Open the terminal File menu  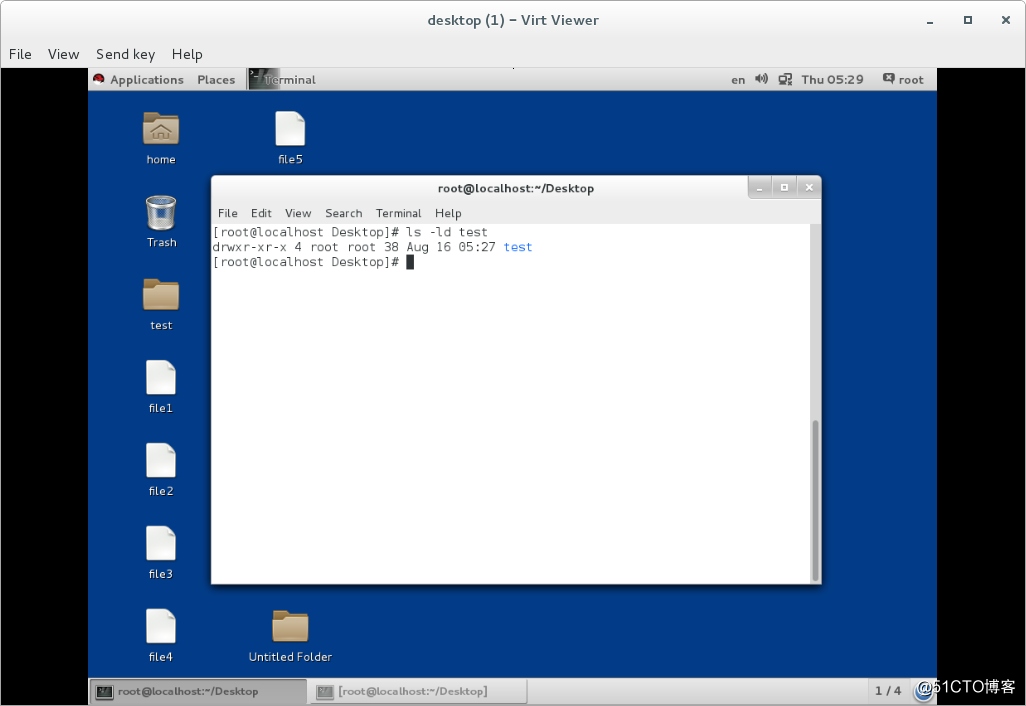pyautogui.click(x=228, y=213)
